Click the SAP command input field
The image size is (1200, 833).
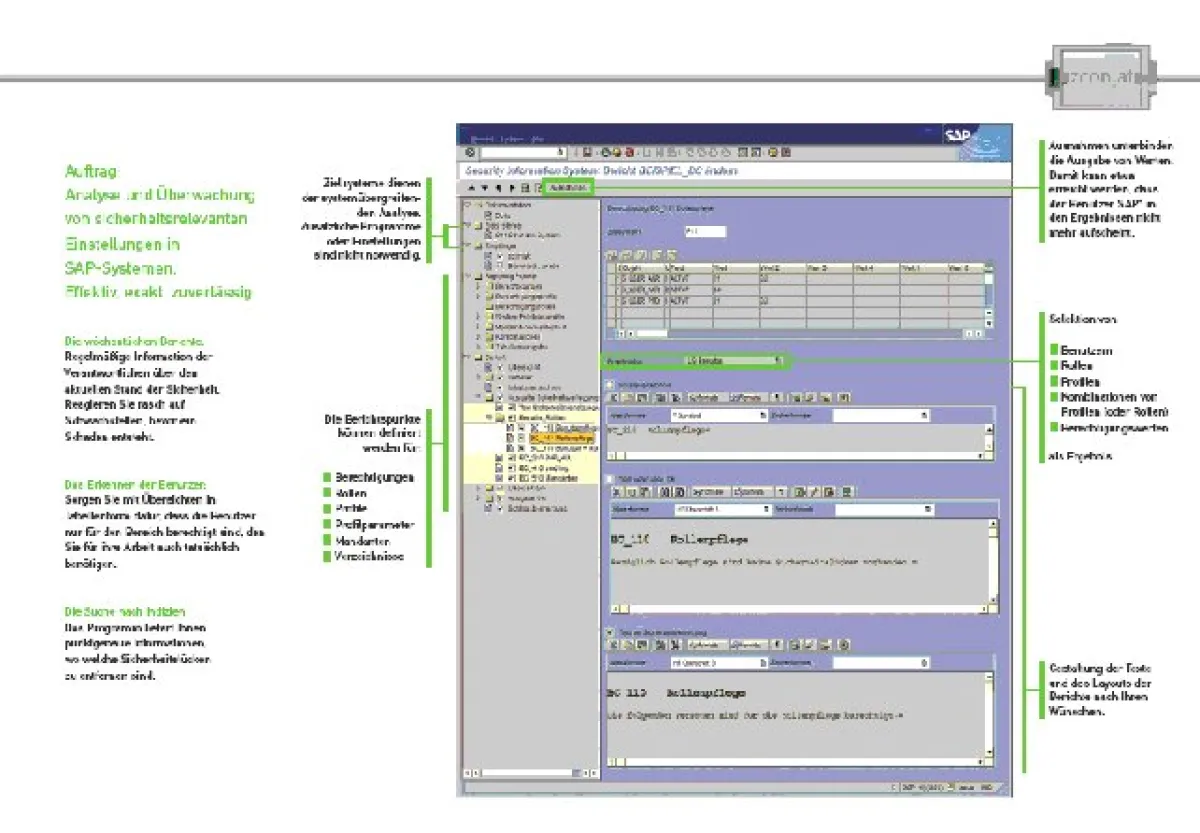[x=520, y=152]
